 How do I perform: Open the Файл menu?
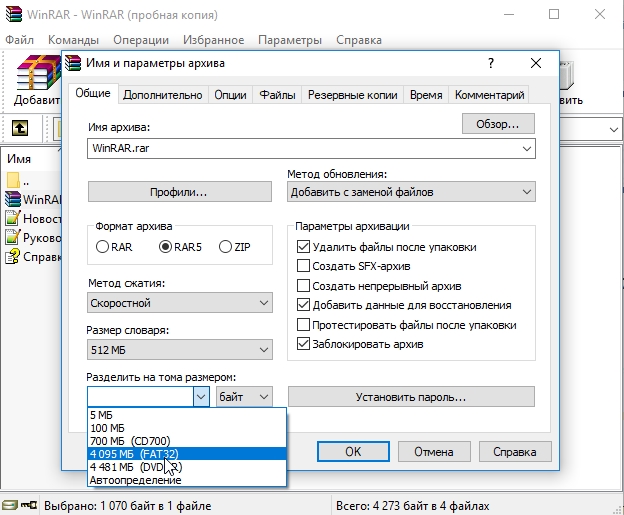[20, 40]
